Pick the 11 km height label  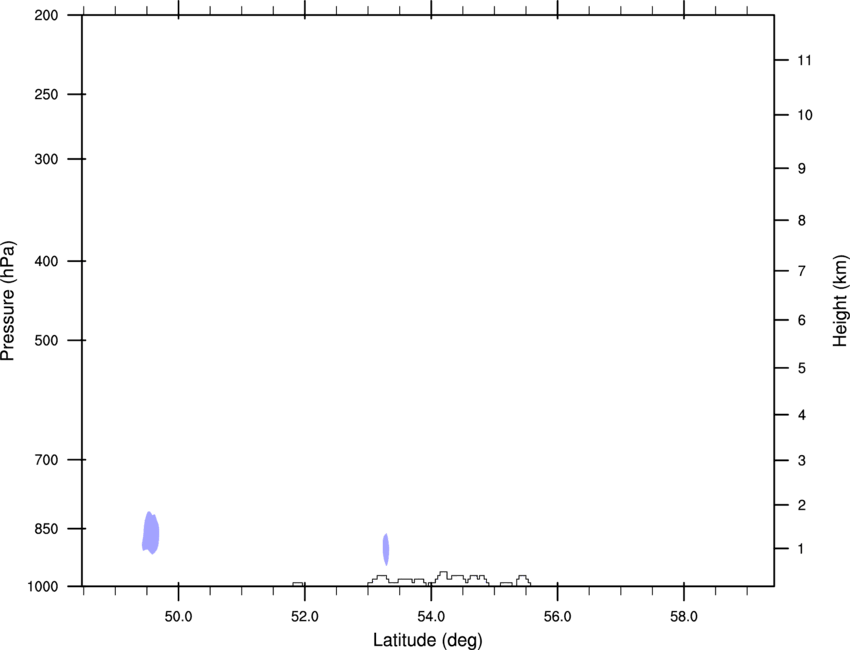pyautogui.click(x=804, y=60)
